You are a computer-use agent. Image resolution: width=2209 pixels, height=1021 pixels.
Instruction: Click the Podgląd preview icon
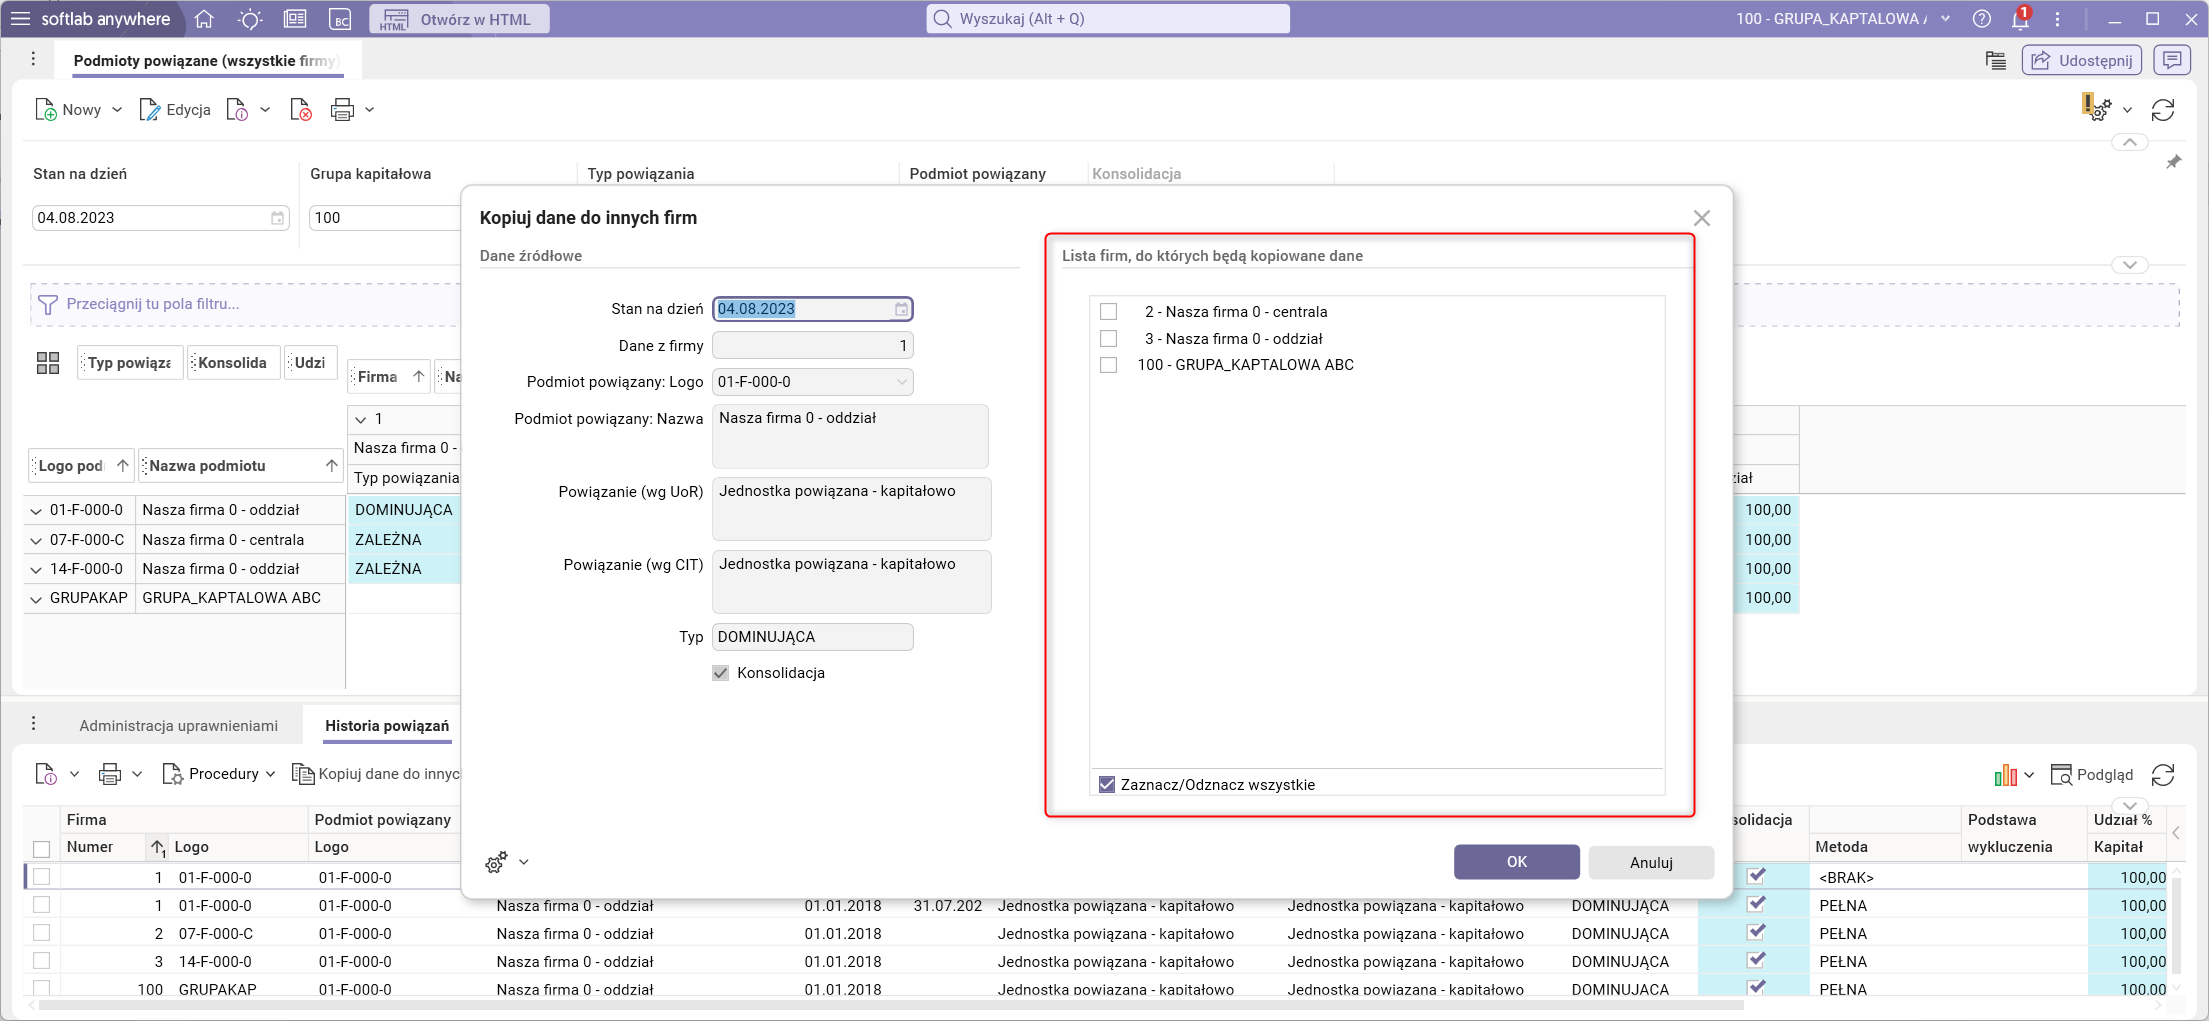click(x=2061, y=775)
